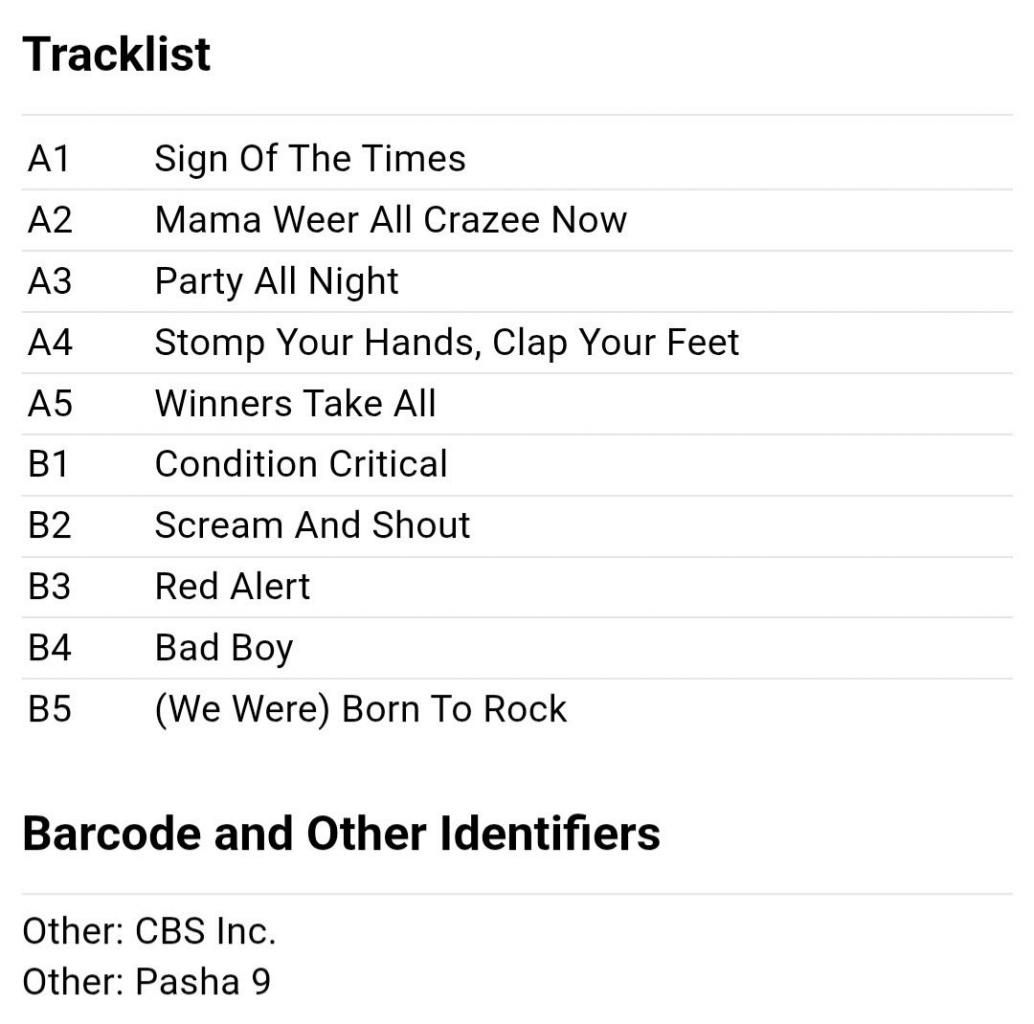Select track position B1
1034x1024 pixels.
click(49, 465)
